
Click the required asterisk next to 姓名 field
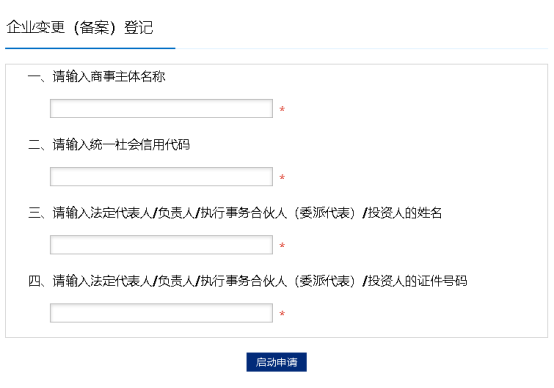(282, 245)
